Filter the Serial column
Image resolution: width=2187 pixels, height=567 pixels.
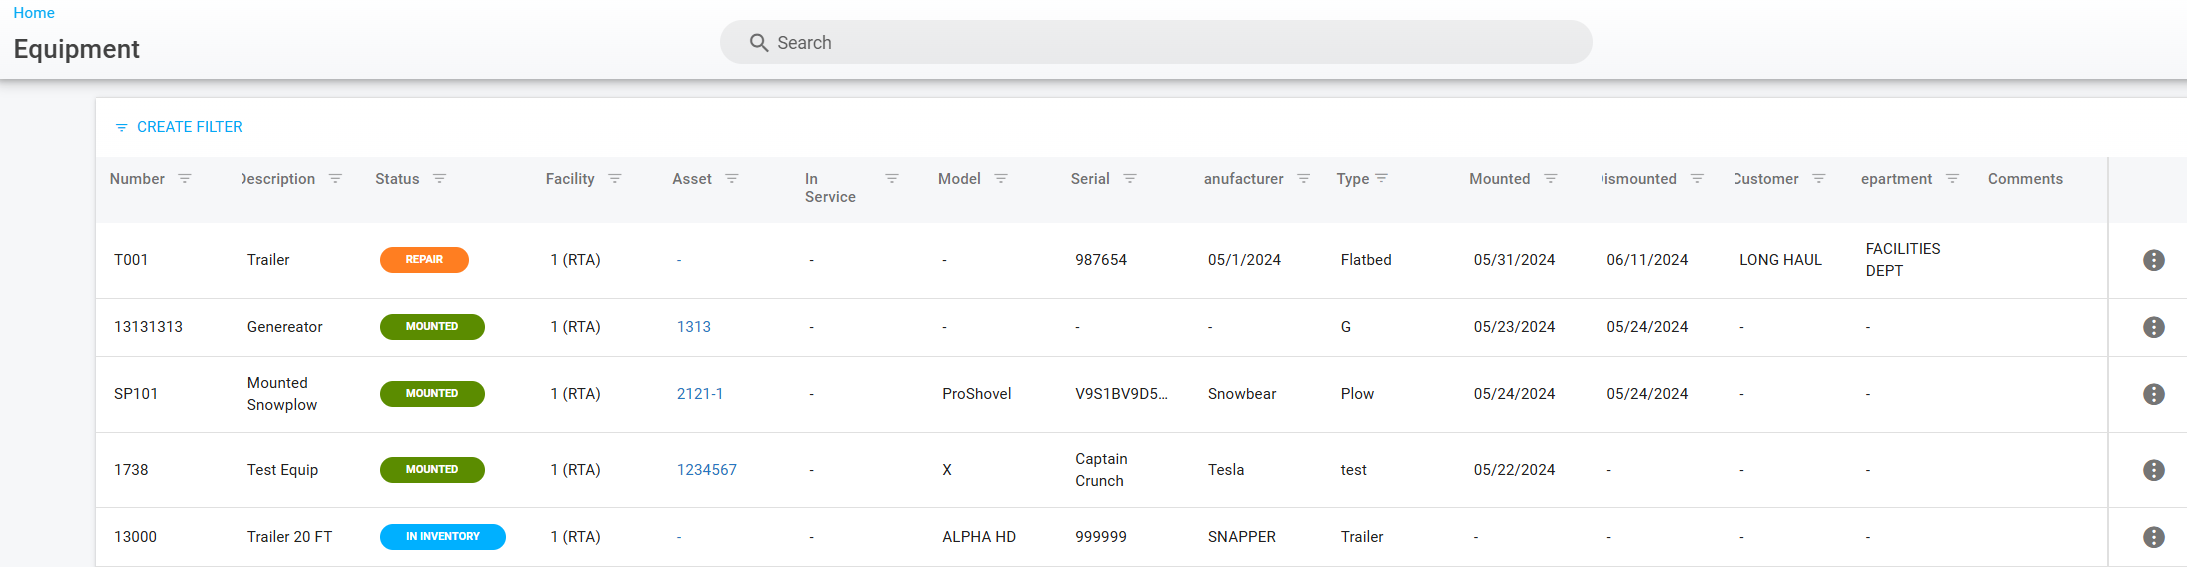(x=1130, y=179)
